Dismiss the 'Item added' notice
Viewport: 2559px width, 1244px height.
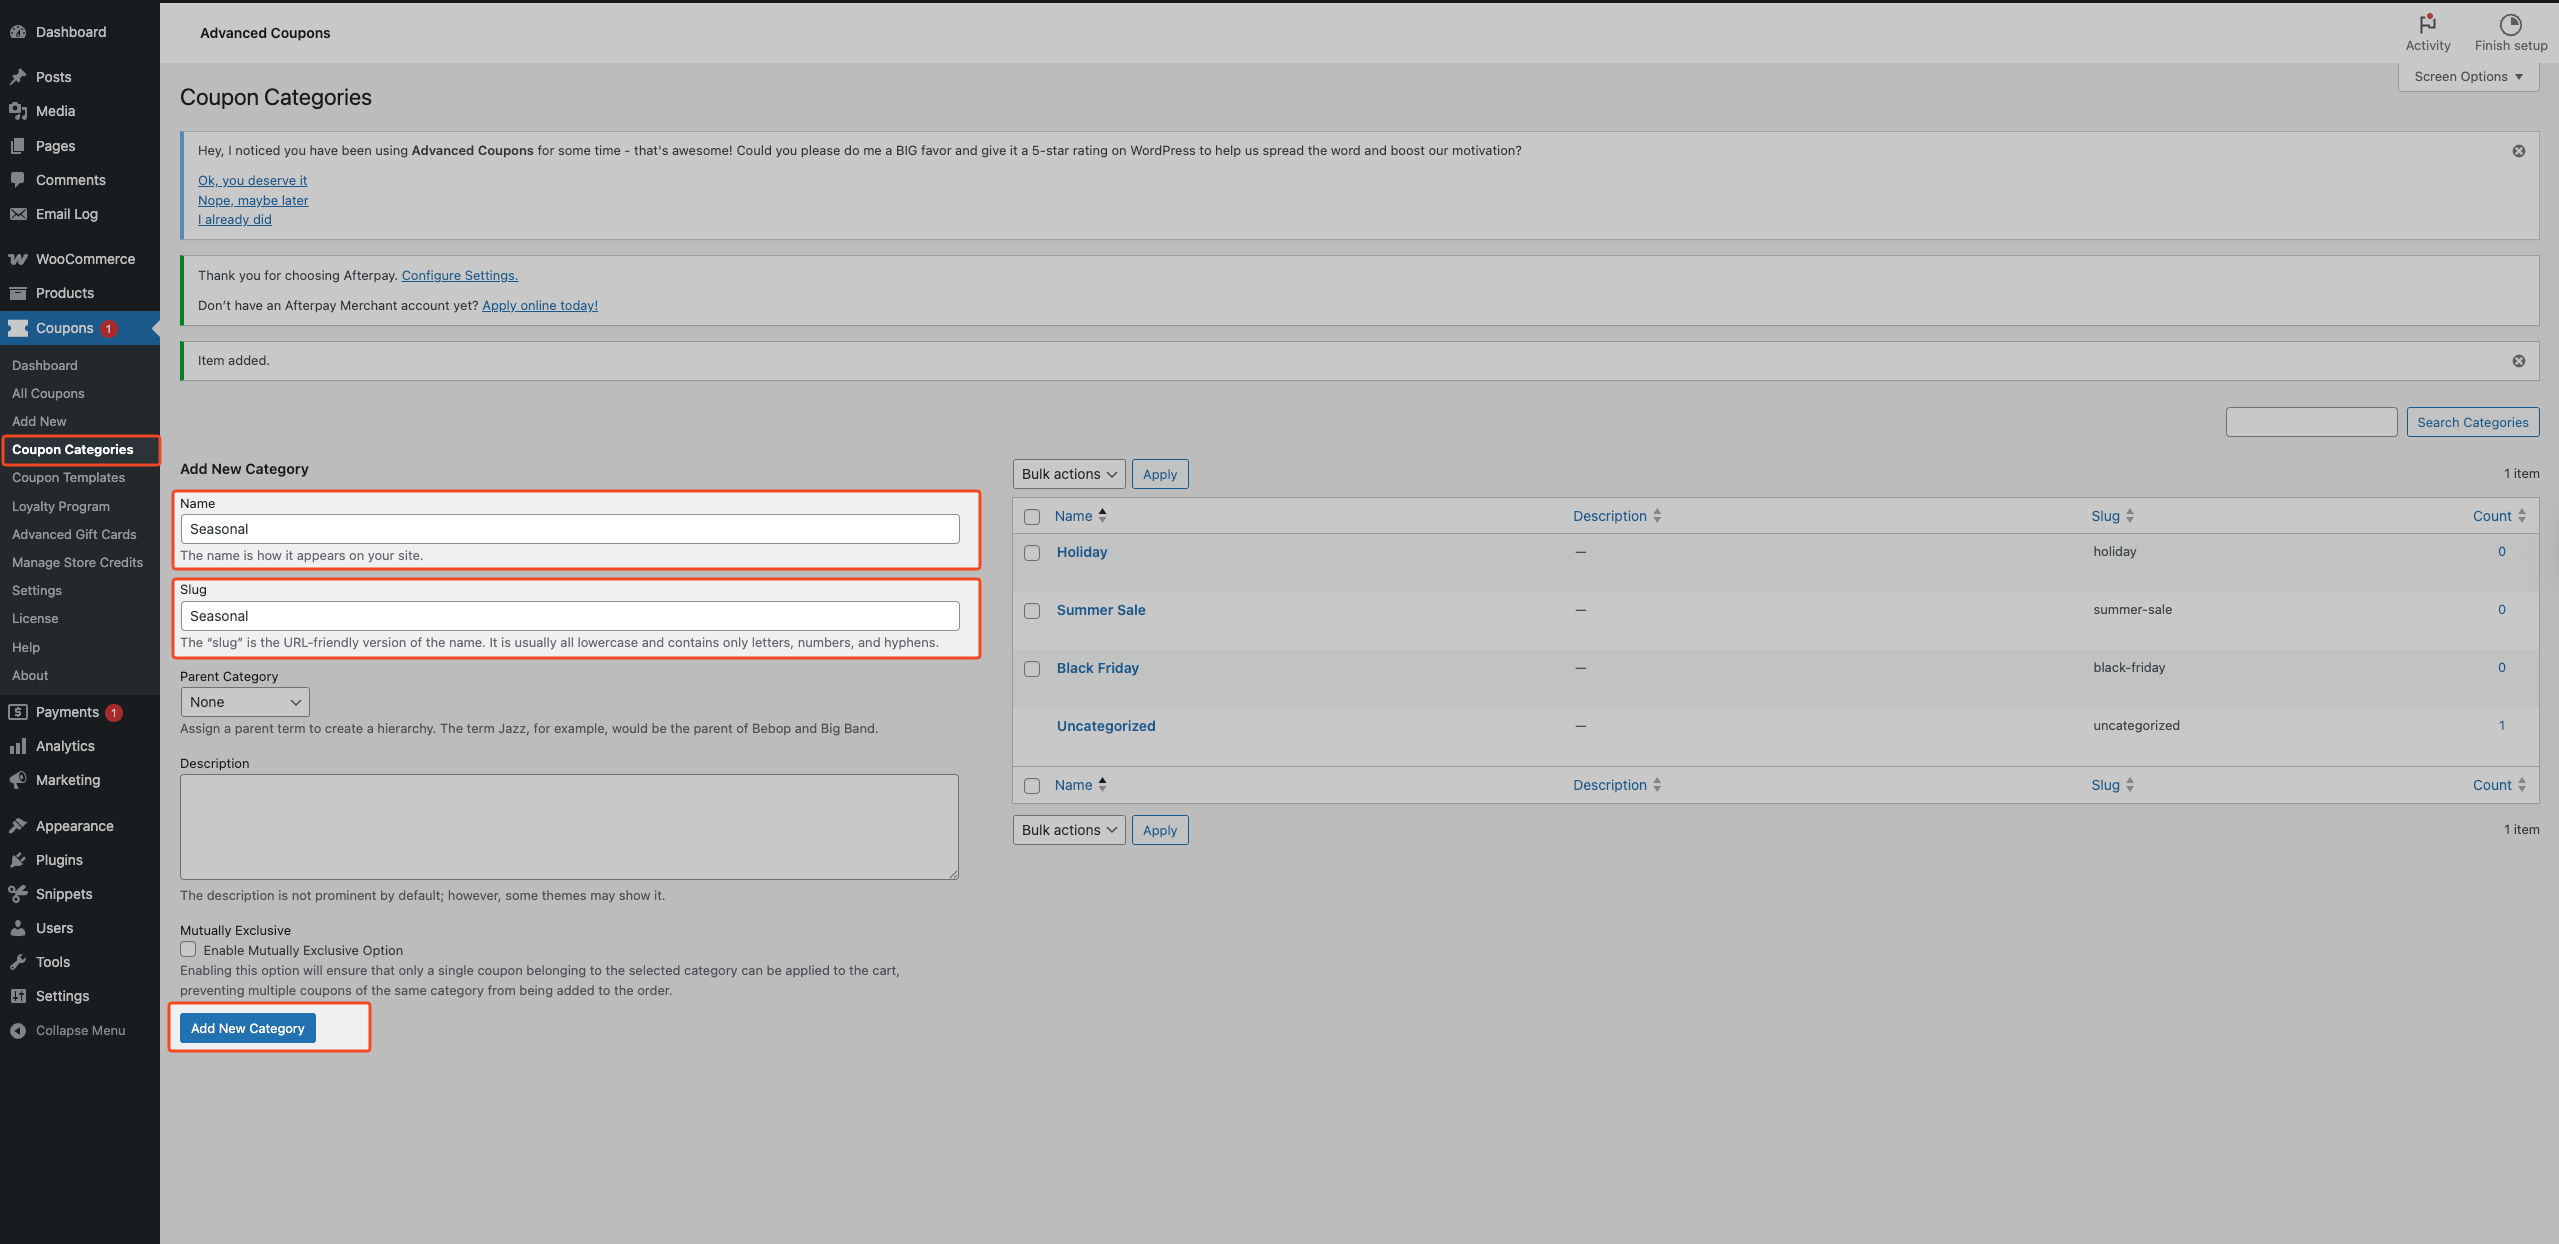(2518, 361)
